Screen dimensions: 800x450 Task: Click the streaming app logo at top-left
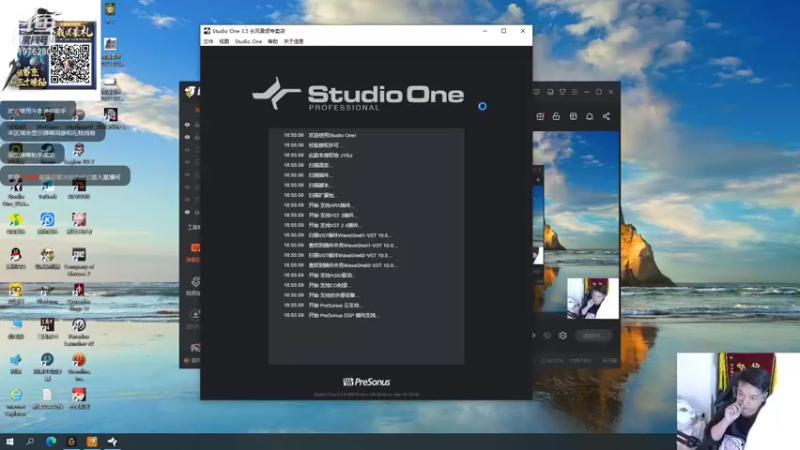191,92
